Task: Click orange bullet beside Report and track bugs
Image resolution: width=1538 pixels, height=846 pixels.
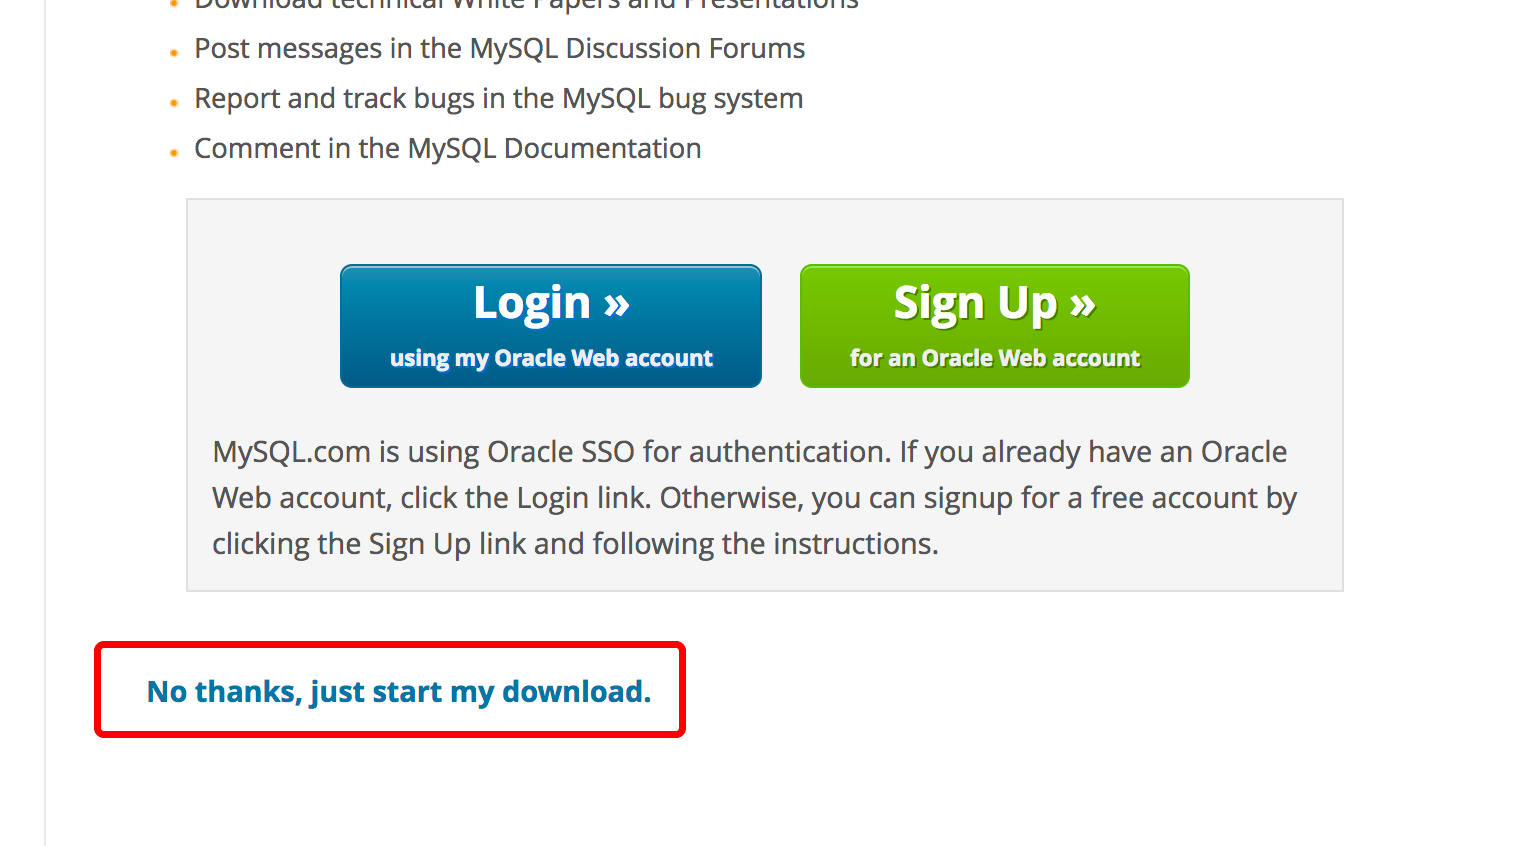Action: 174,103
